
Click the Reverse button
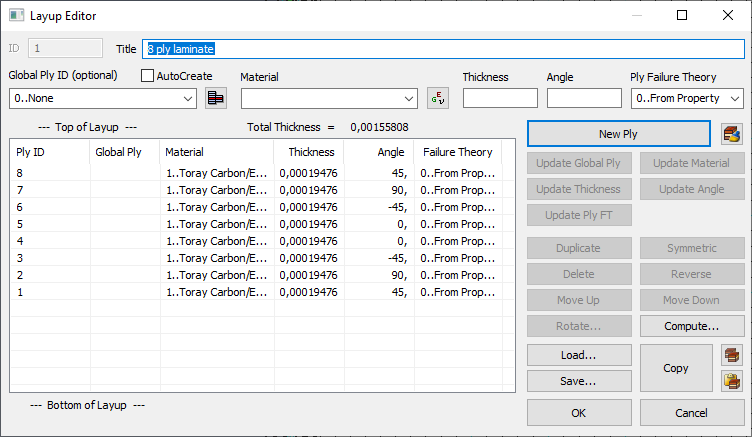pyautogui.click(x=692, y=274)
